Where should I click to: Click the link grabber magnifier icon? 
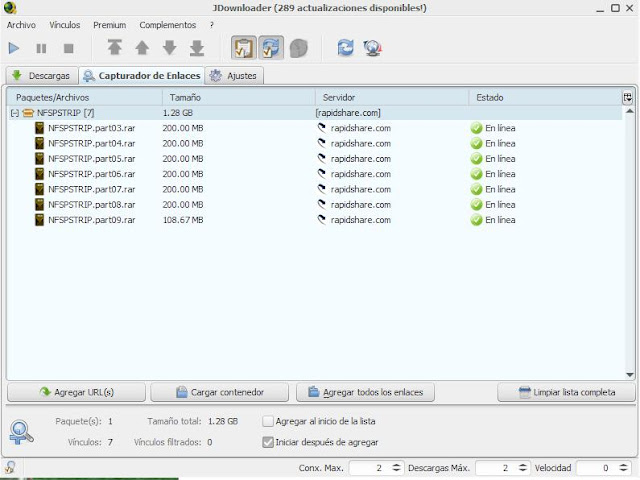point(20,432)
